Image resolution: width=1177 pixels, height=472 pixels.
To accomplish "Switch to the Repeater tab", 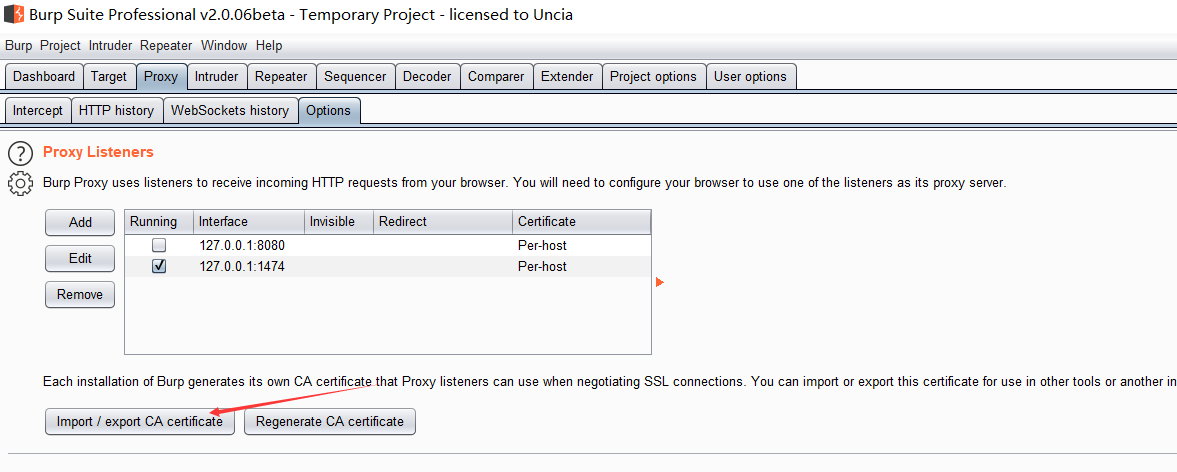I will [281, 77].
